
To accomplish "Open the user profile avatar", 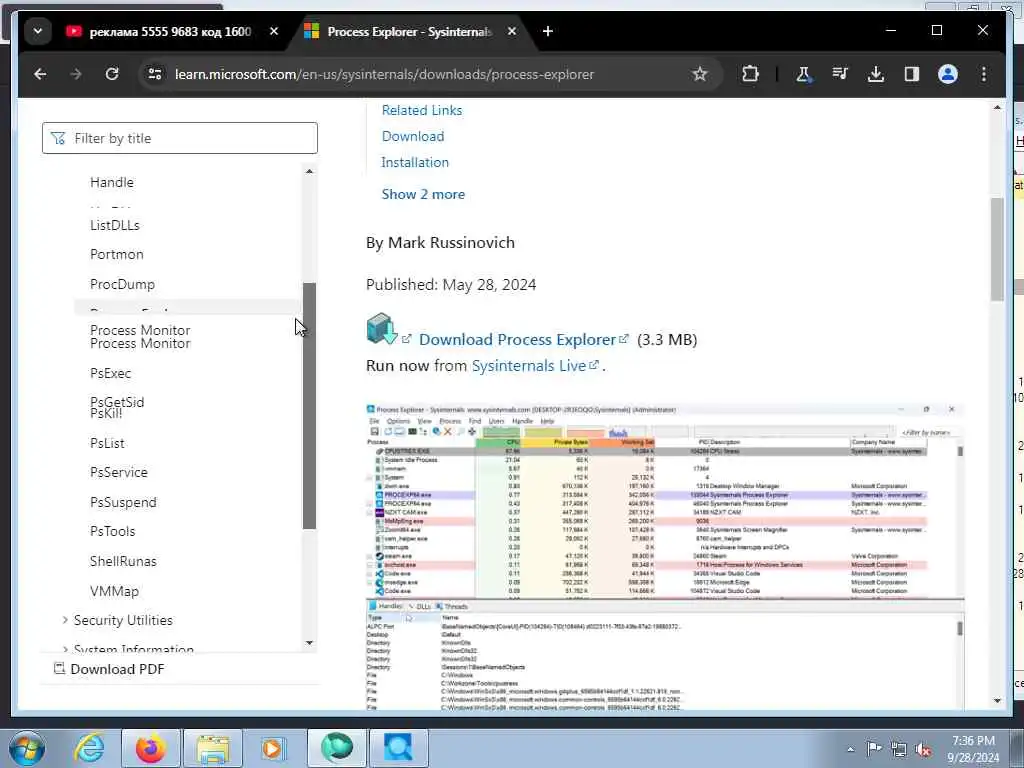I will pos(948,74).
